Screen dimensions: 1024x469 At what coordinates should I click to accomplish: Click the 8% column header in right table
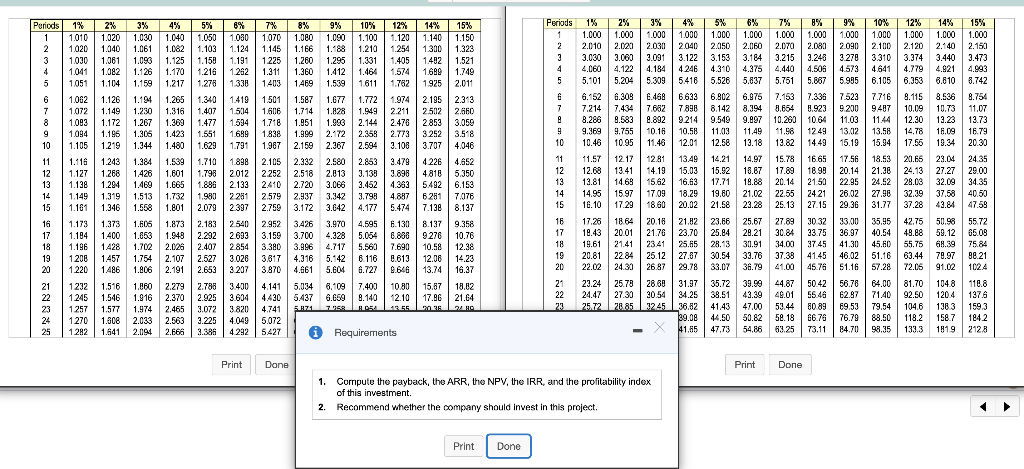[816, 23]
